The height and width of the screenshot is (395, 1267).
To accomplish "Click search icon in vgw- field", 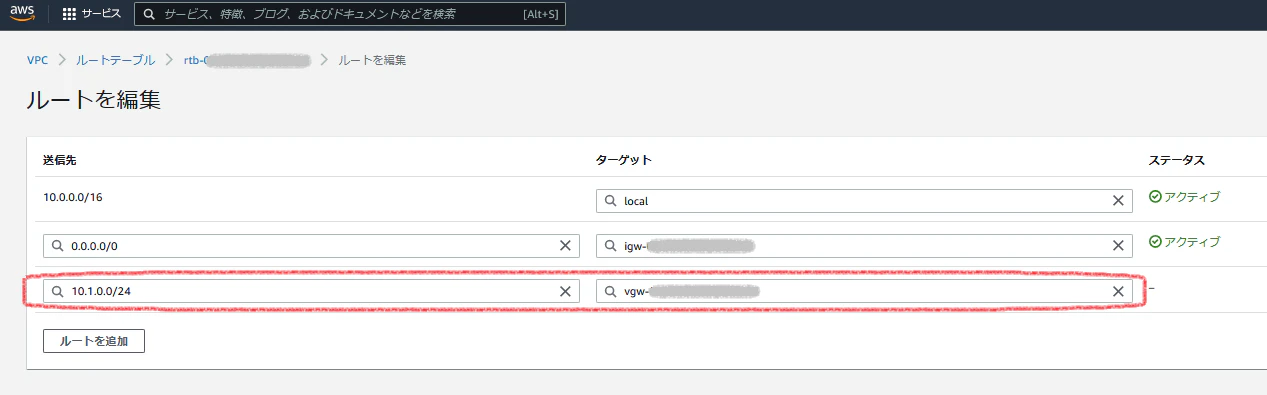I will point(610,291).
